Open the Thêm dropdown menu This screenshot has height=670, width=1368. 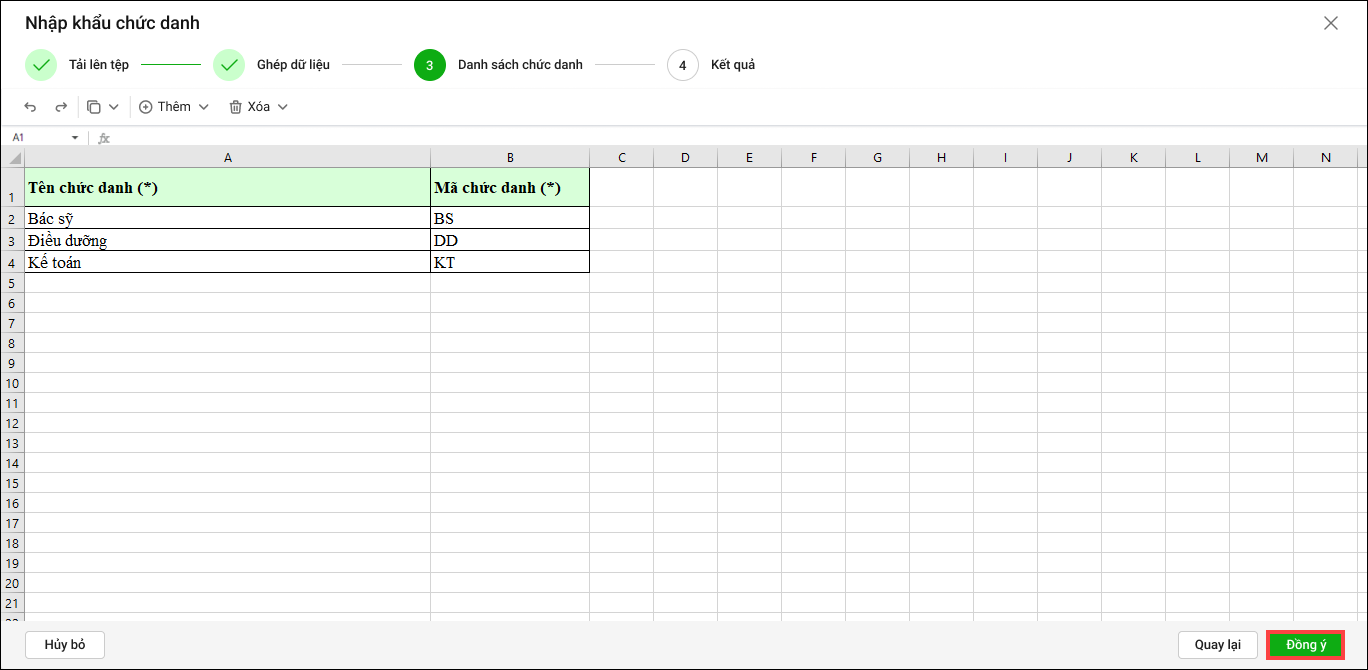click(174, 107)
